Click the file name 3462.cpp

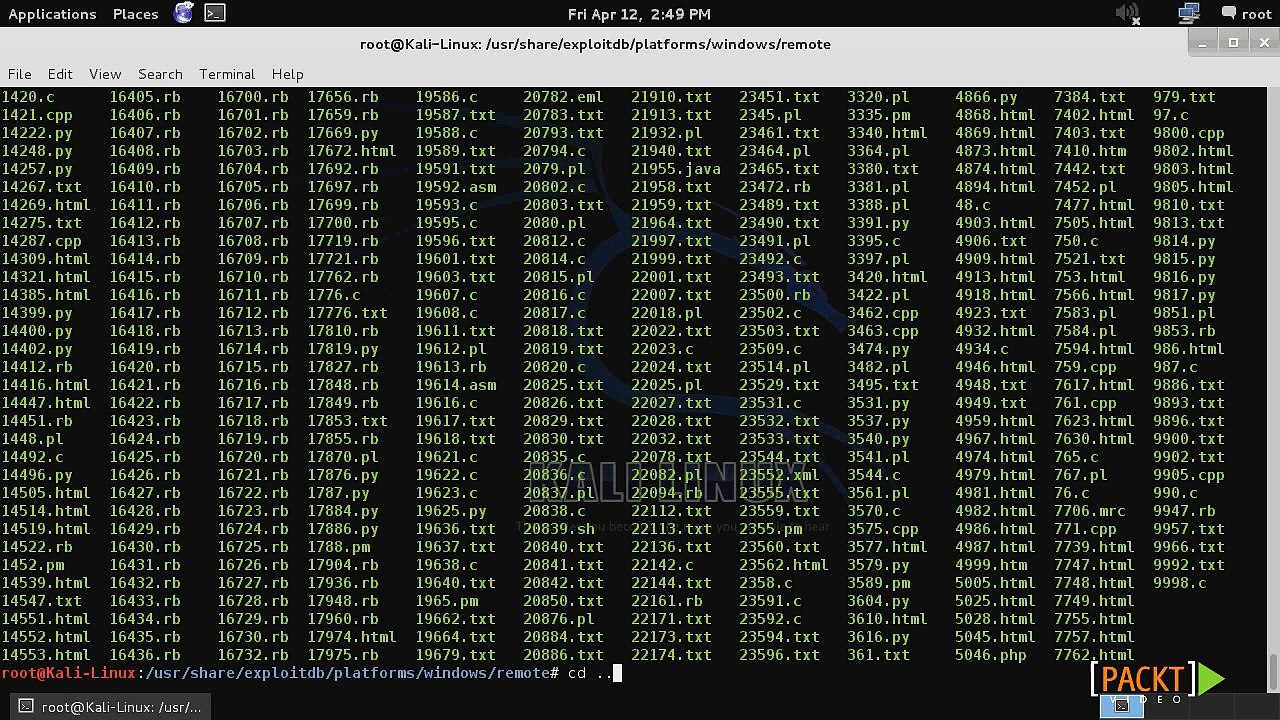(883, 313)
